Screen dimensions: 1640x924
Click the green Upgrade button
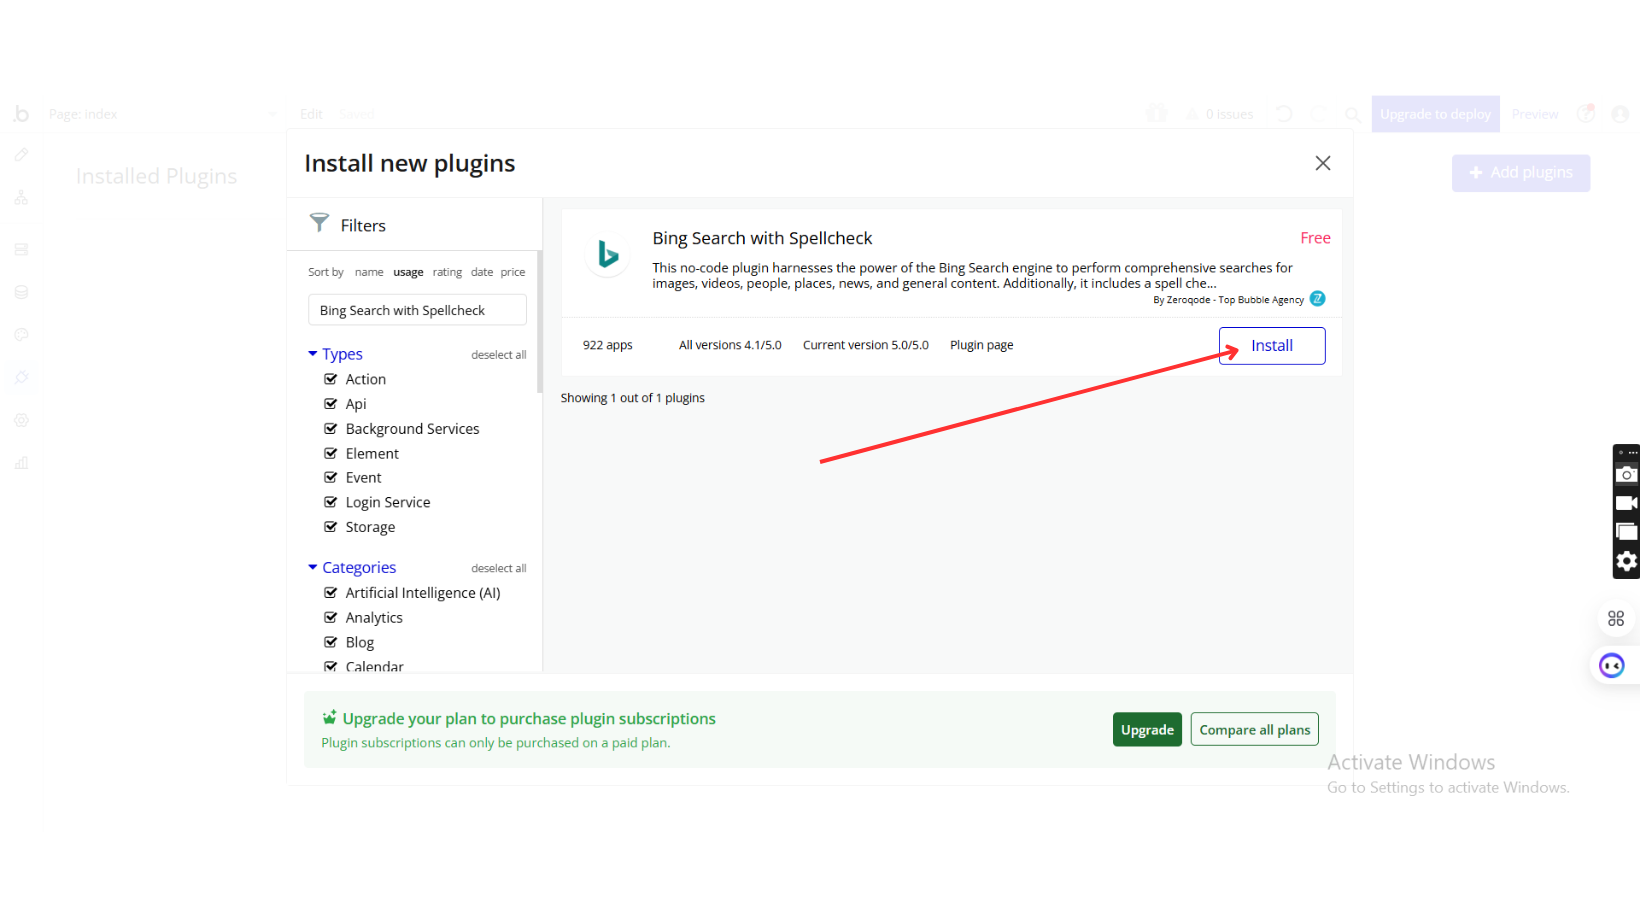(1147, 730)
